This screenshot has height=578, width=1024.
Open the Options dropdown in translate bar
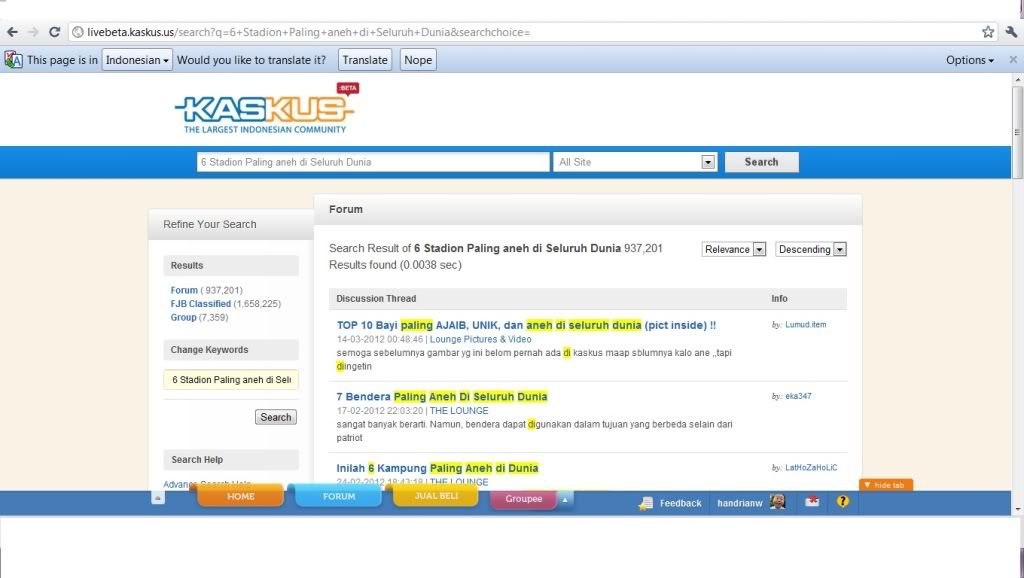point(970,60)
